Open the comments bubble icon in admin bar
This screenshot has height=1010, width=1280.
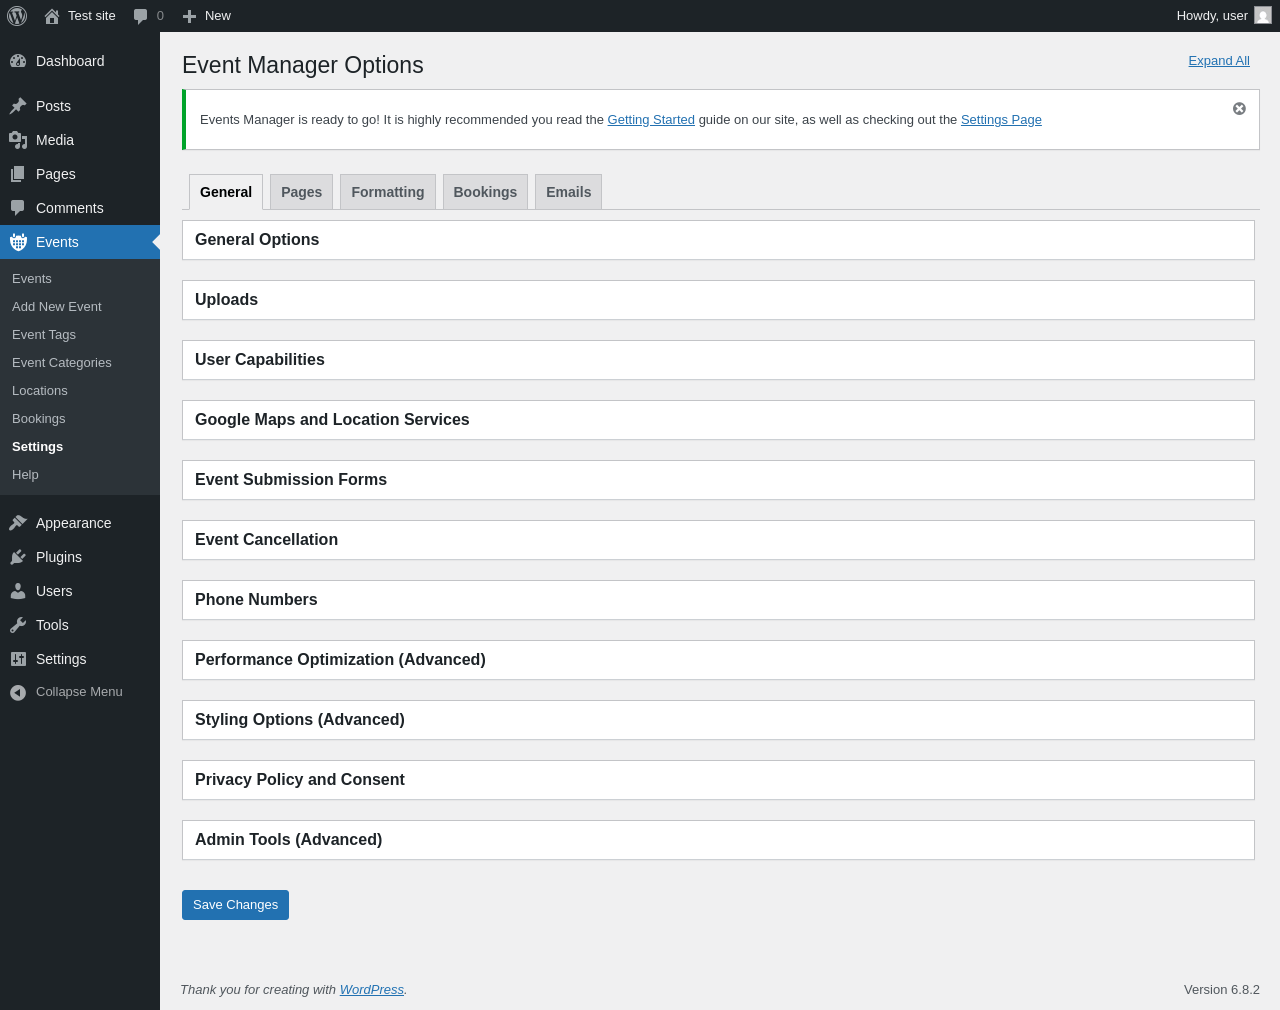(141, 16)
